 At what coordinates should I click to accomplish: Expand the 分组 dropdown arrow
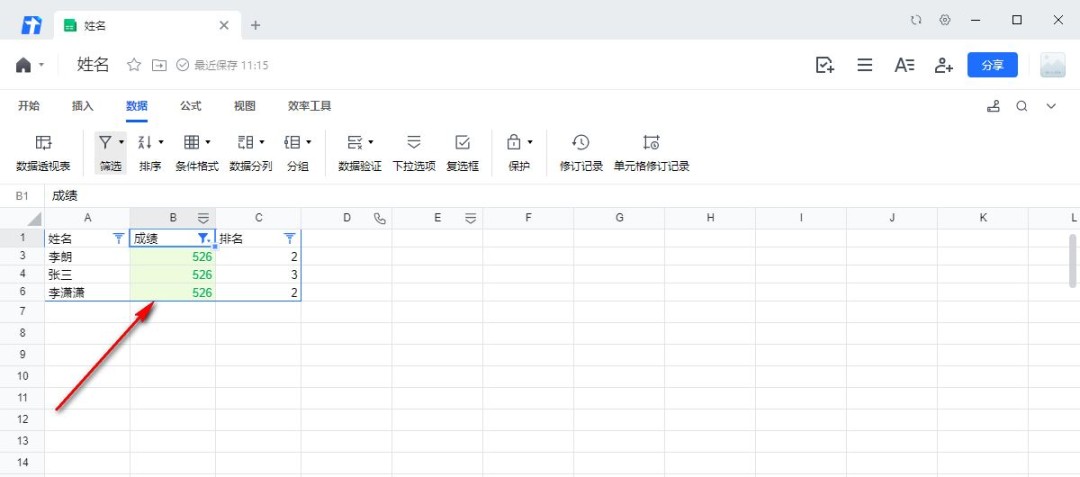click(309, 142)
